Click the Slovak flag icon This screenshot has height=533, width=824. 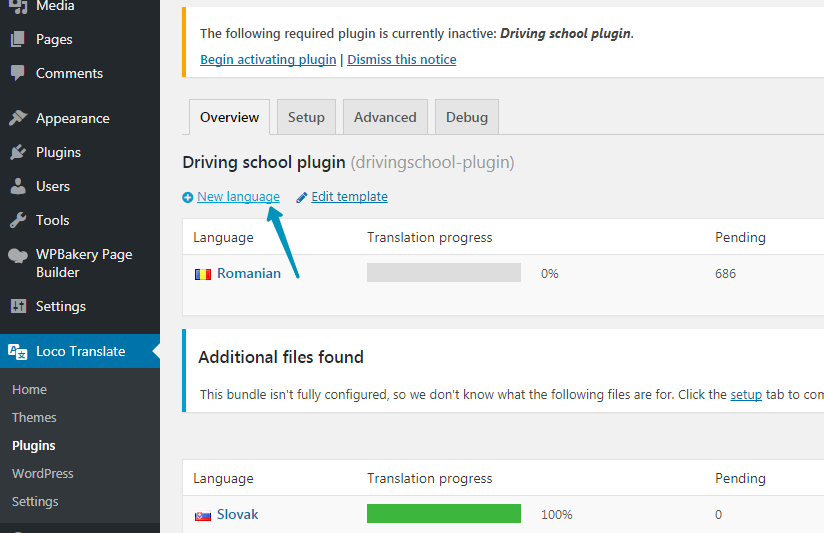[x=203, y=515]
